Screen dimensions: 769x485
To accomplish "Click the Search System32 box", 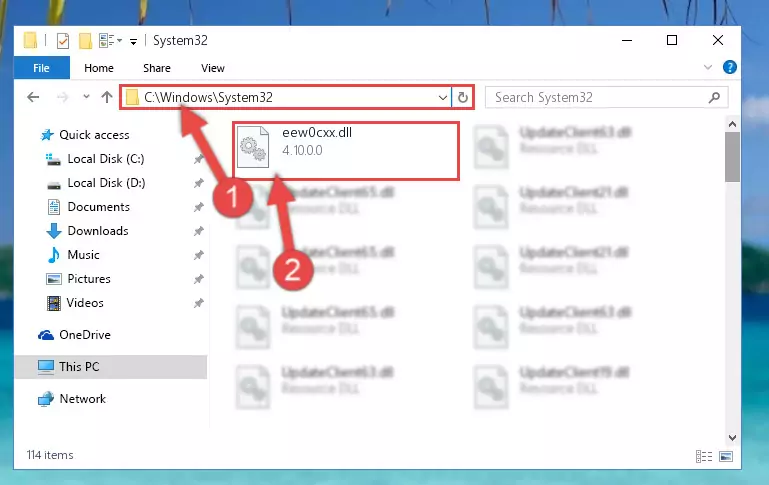I will pyautogui.click(x=606, y=97).
